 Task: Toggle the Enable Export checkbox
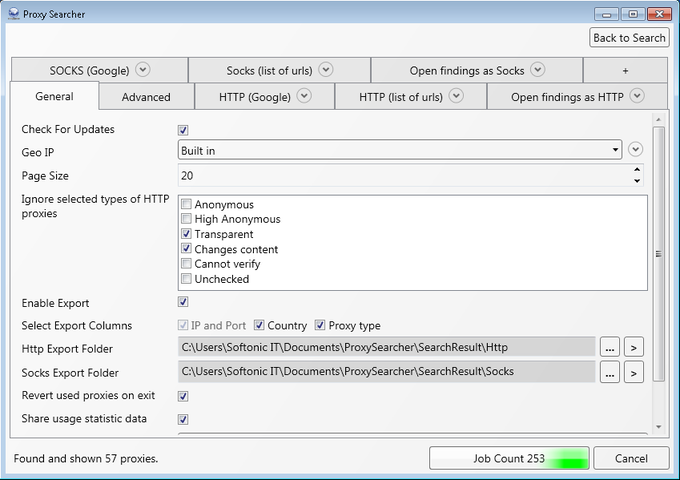183,302
